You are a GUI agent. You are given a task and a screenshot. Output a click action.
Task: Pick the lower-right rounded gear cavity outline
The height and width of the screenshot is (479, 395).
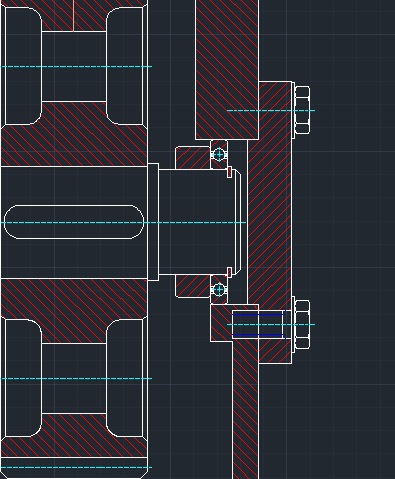(x=125, y=378)
